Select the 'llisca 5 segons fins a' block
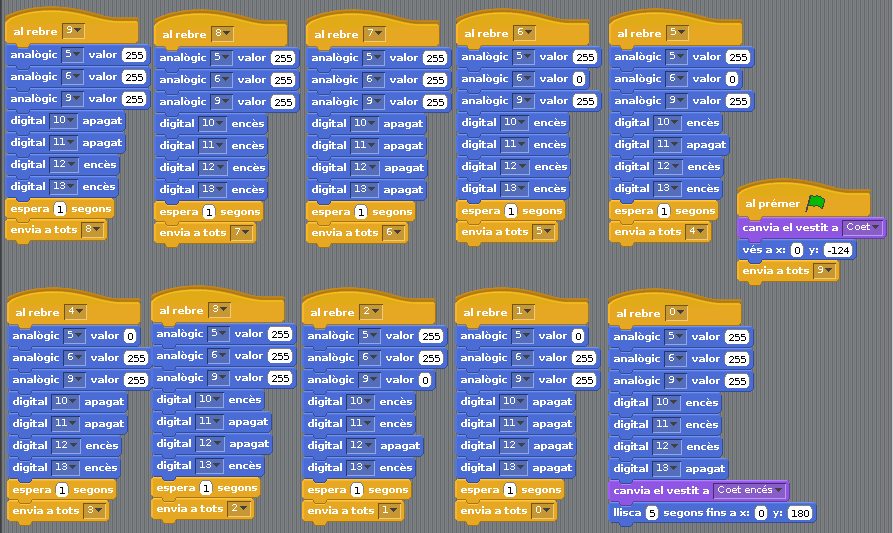This screenshot has width=893, height=533. point(712,513)
